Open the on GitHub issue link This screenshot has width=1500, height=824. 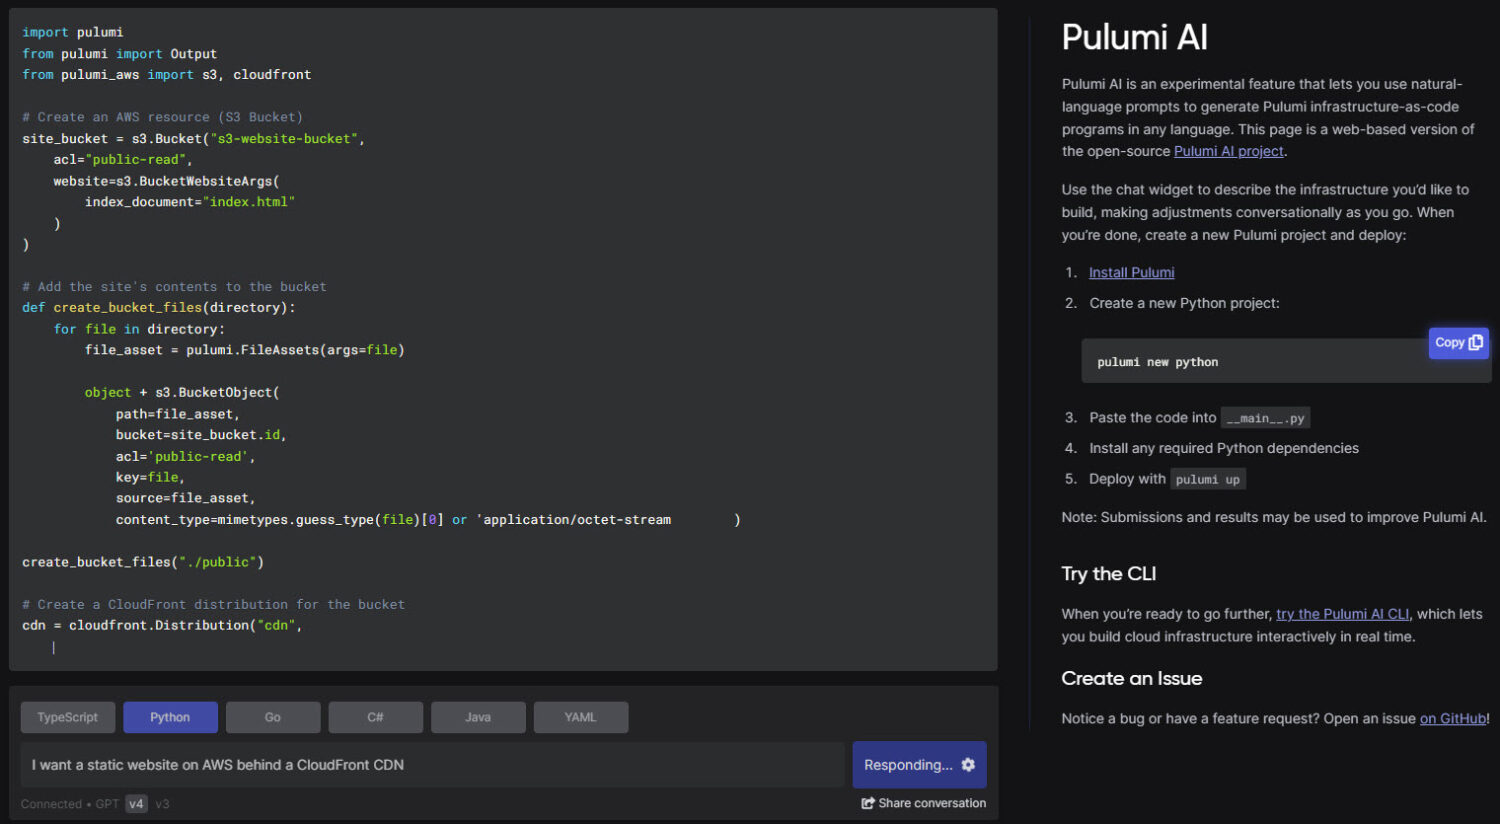click(x=1453, y=718)
